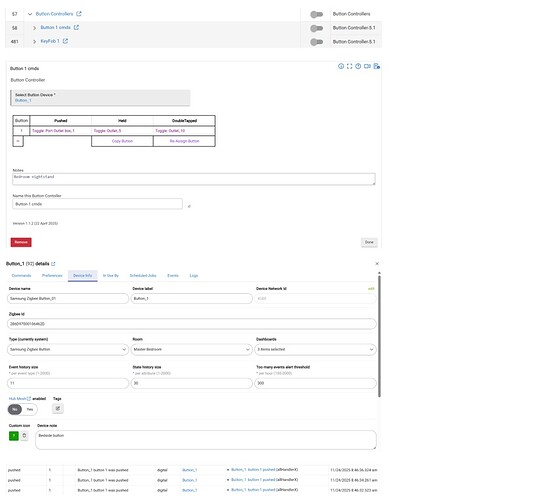
Task: Click the video camera icon in app header
Action: [x=367, y=66]
